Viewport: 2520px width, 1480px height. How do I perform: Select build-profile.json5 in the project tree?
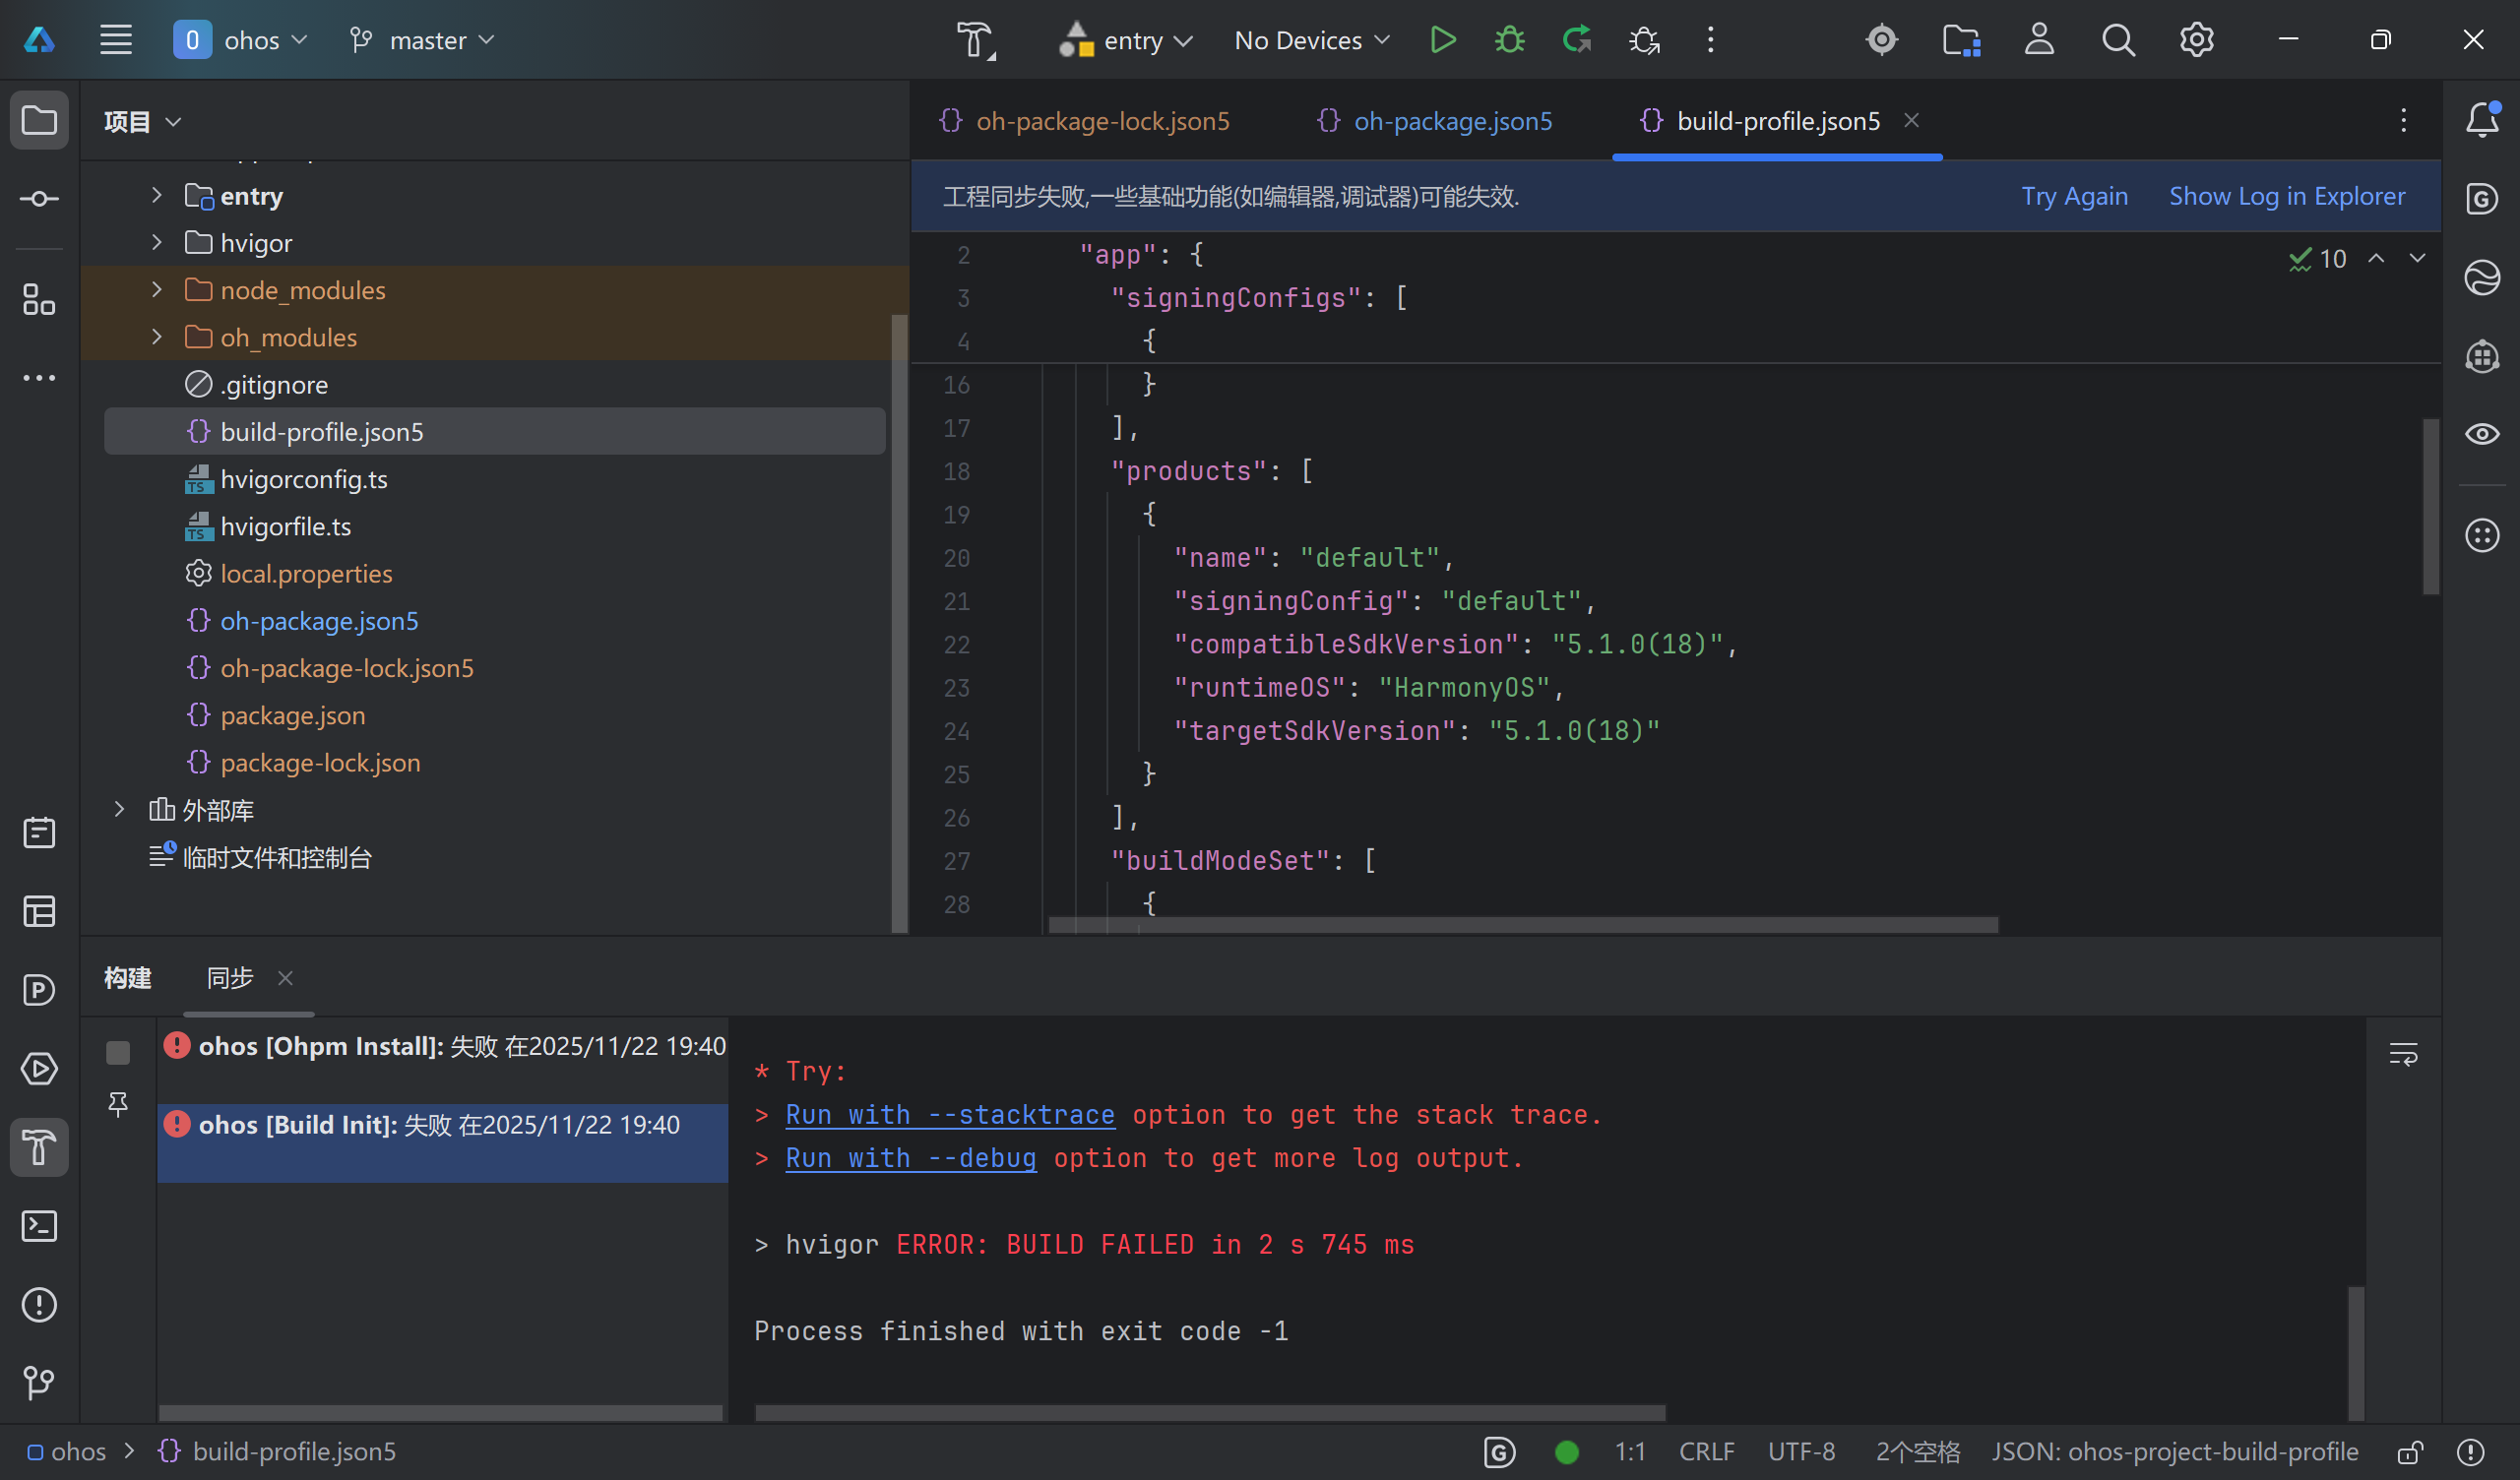point(322,431)
